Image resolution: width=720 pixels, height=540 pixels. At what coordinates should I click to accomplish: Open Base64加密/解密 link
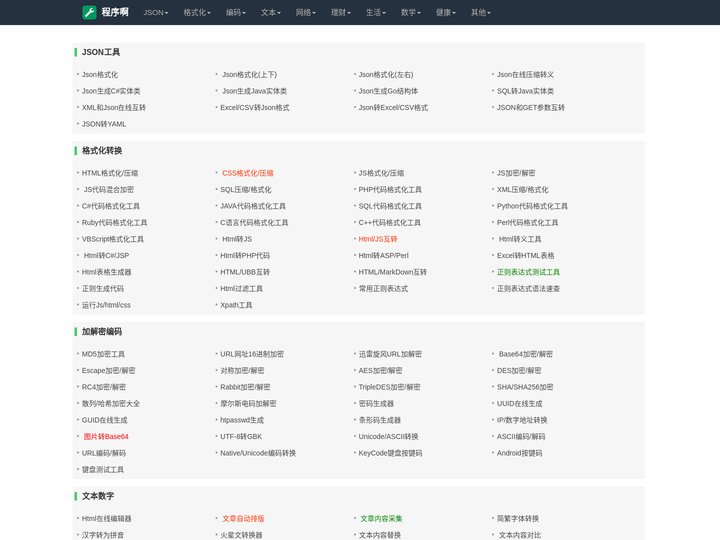pyautogui.click(x=526, y=354)
